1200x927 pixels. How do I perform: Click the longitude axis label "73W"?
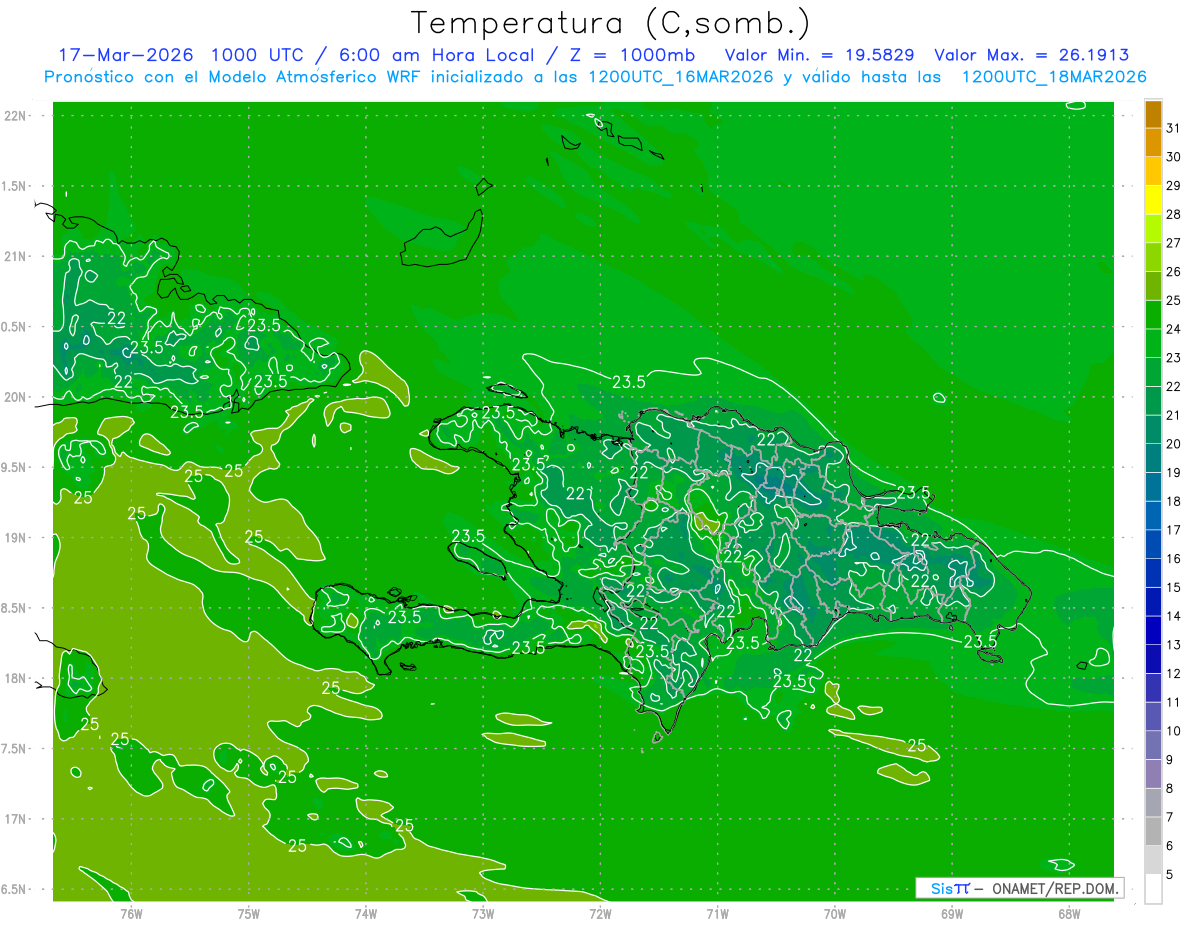pos(483,914)
